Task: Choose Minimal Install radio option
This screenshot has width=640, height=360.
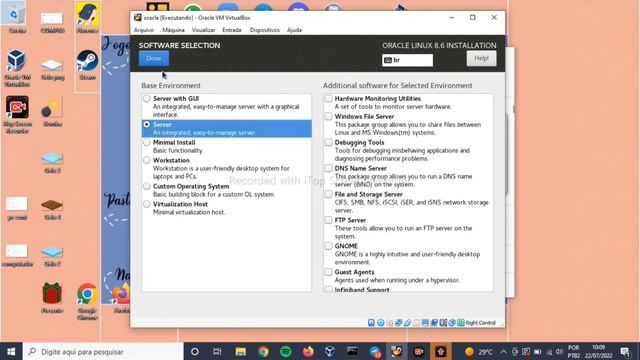Action: coord(147,142)
